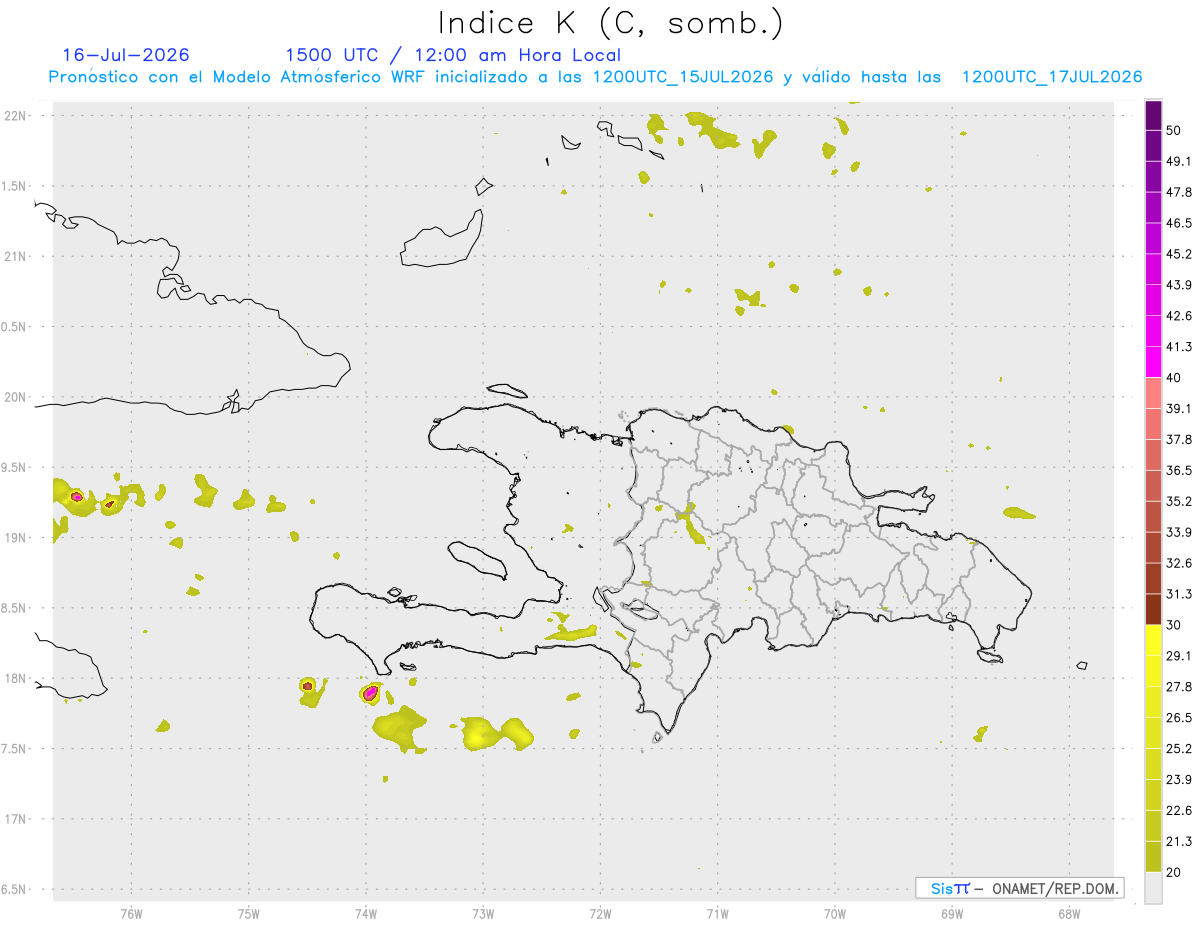
Task: Click the "Indice K (C, somb.)" title
Action: (x=611, y=23)
